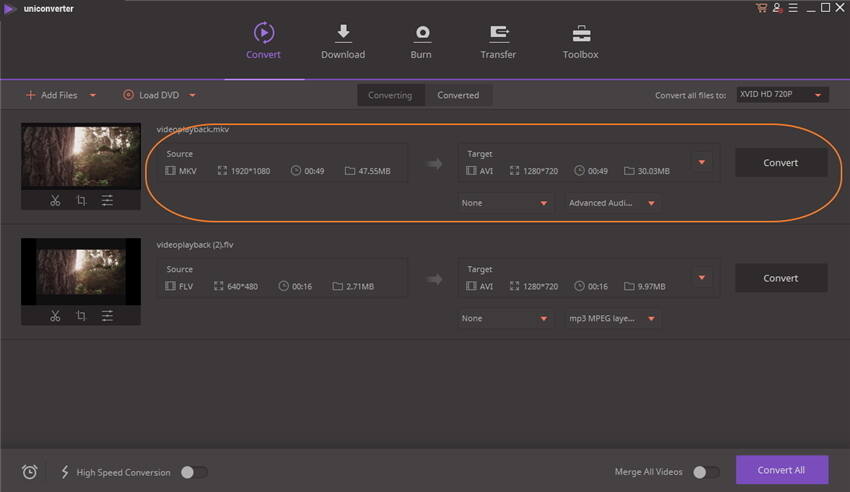Viewport: 850px width, 492px height.
Task: Open the hamburger menu icon
Action: 793,8
